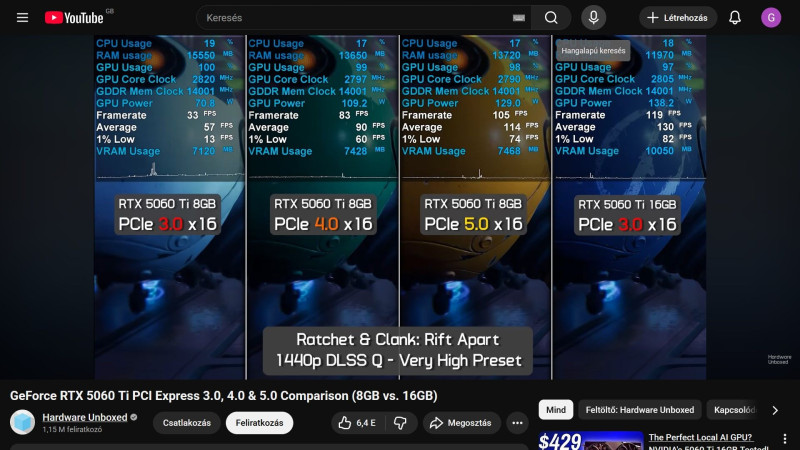Click the magnifier search button
The image size is (800, 450).
point(551,18)
